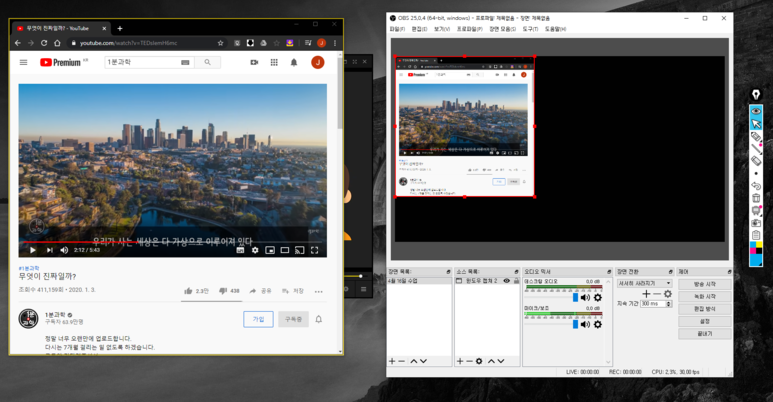Select the YouTube browser tab
This screenshot has width=773, height=402.
[61, 29]
